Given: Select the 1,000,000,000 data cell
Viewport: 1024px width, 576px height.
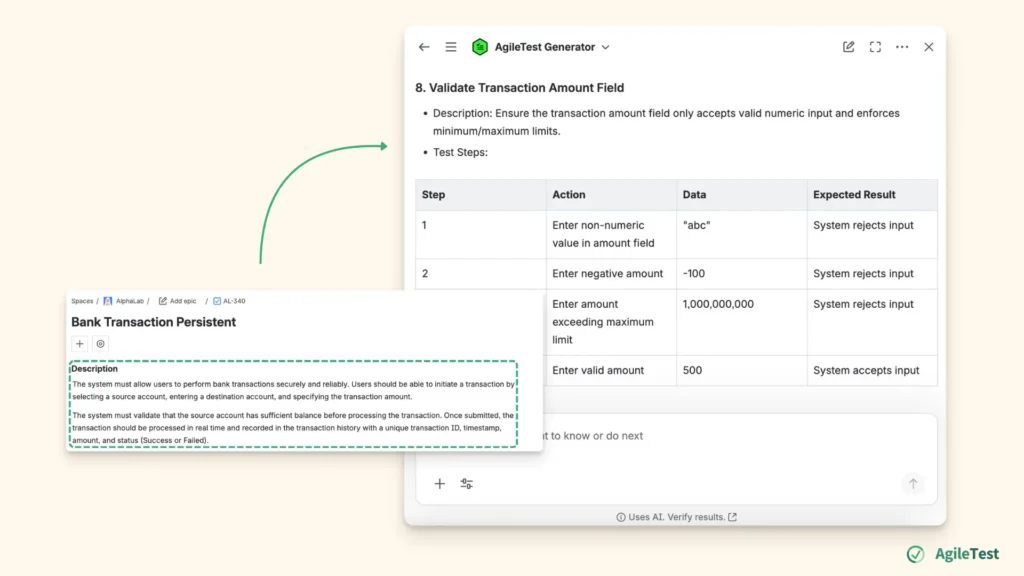Looking at the screenshot, I should [742, 322].
